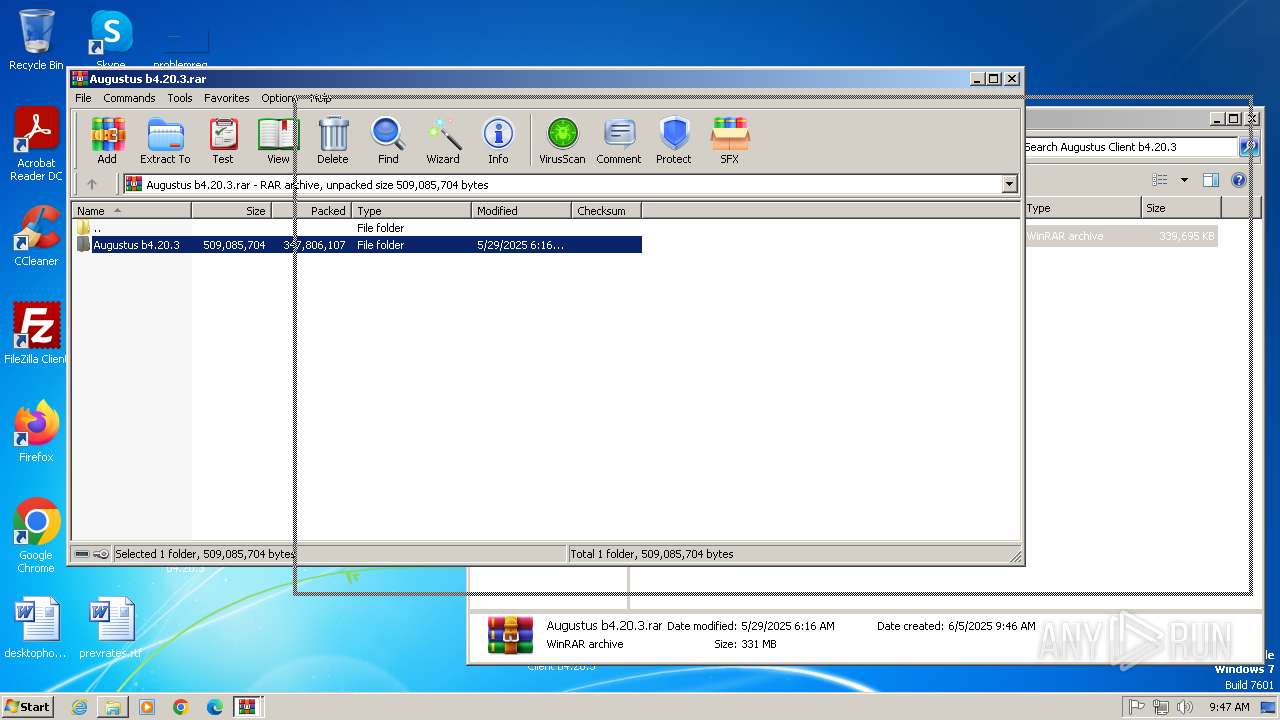This screenshot has width=1280, height=720.
Task: Open Recycle Bin desktop icon
Action: click(36, 40)
